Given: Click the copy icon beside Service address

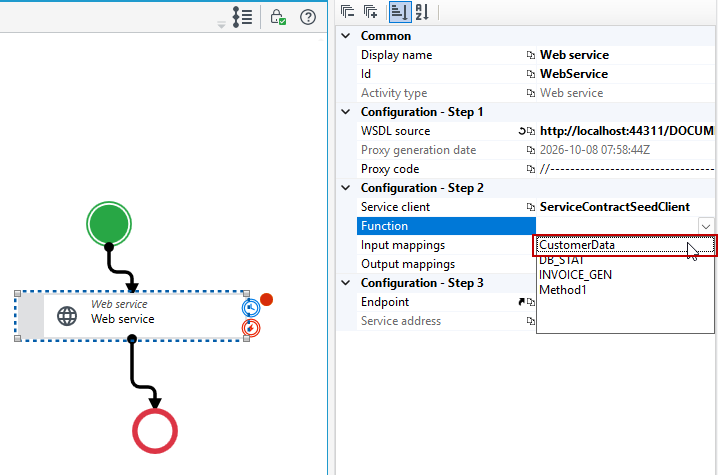Looking at the screenshot, I should point(531,321).
